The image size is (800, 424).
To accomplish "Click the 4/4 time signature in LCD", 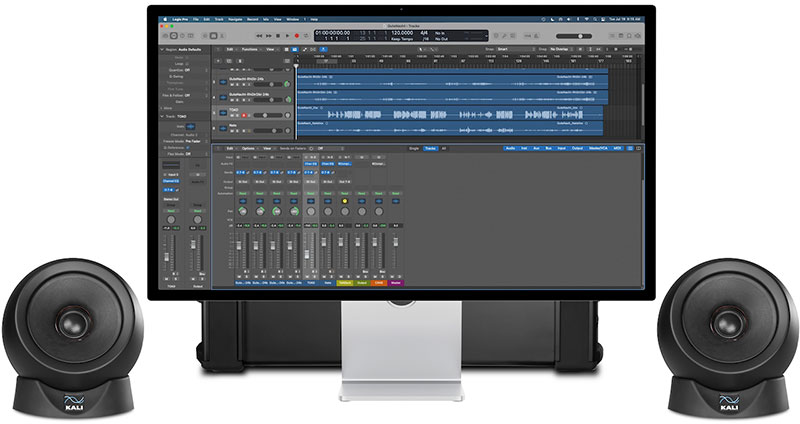I will pos(424,33).
